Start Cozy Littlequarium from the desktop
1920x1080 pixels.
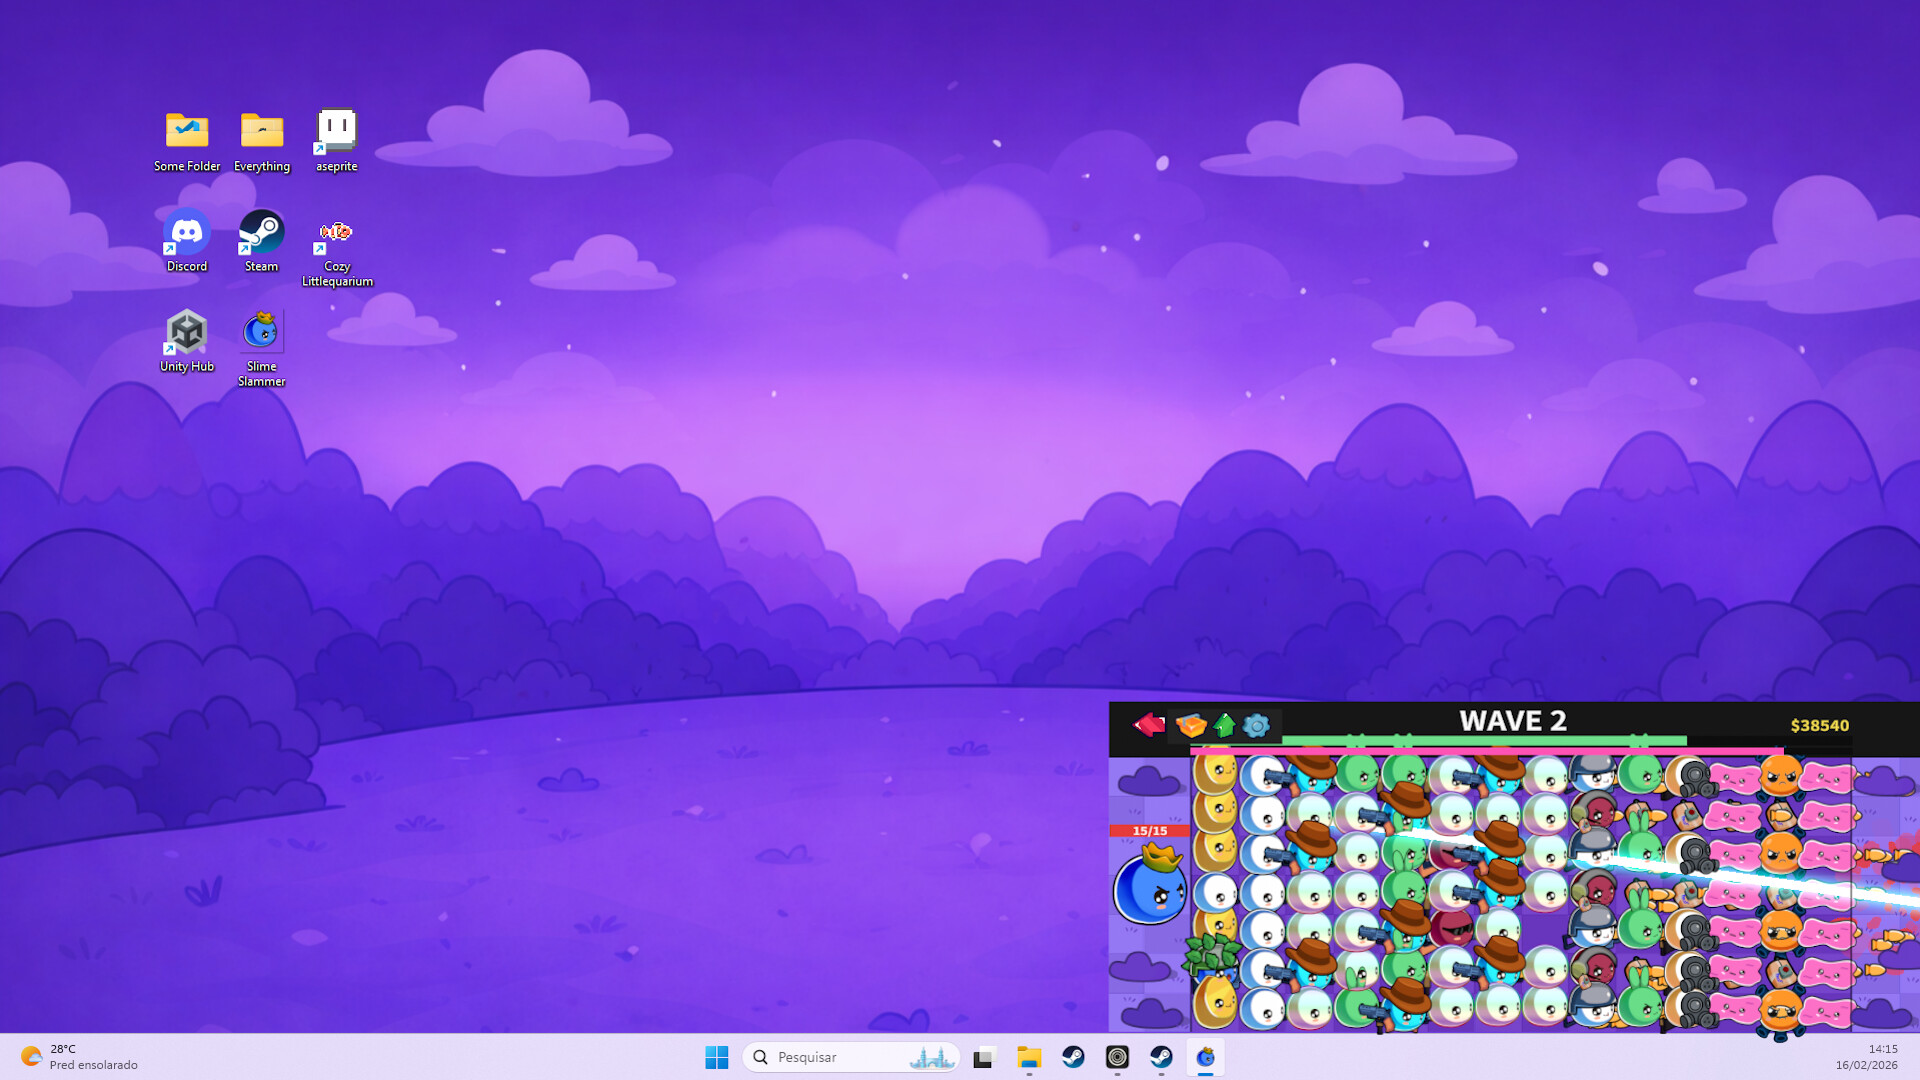[x=336, y=231]
